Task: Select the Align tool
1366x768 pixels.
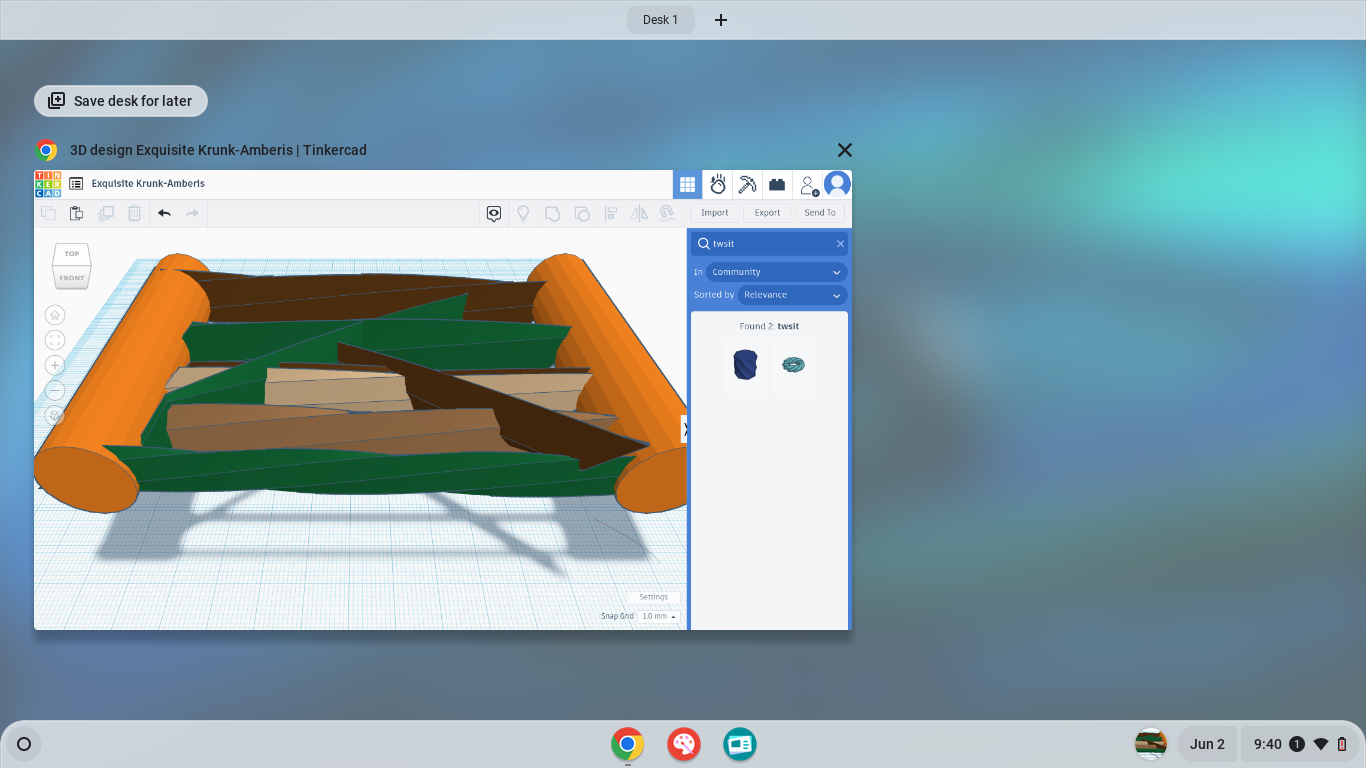Action: (611, 213)
